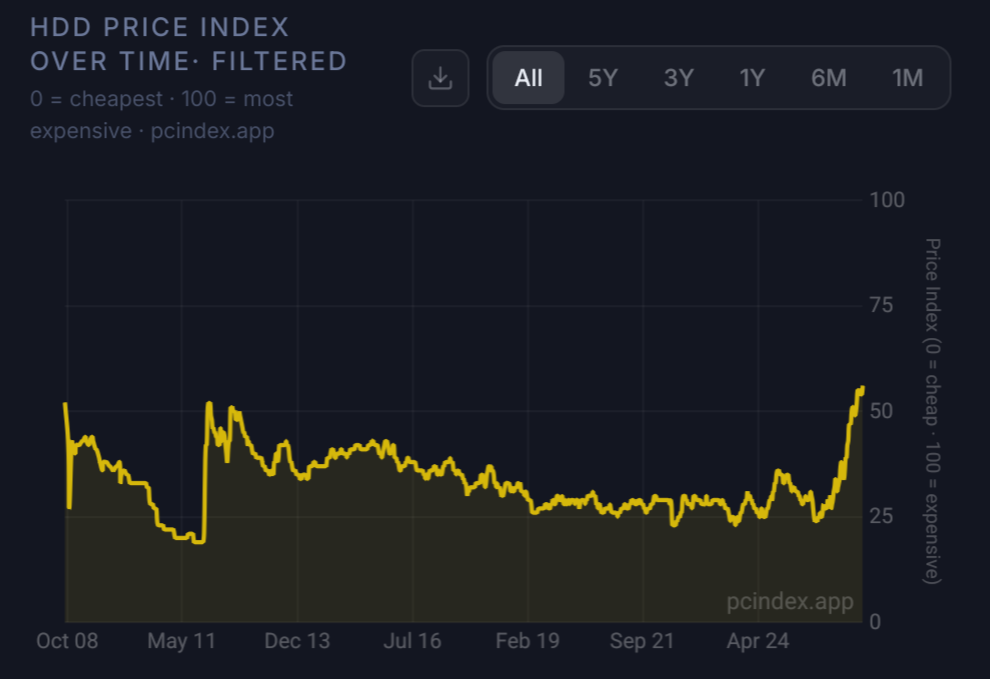Click the 50 y-axis value
The width and height of the screenshot is (990, 679).
tap(881, 411)
